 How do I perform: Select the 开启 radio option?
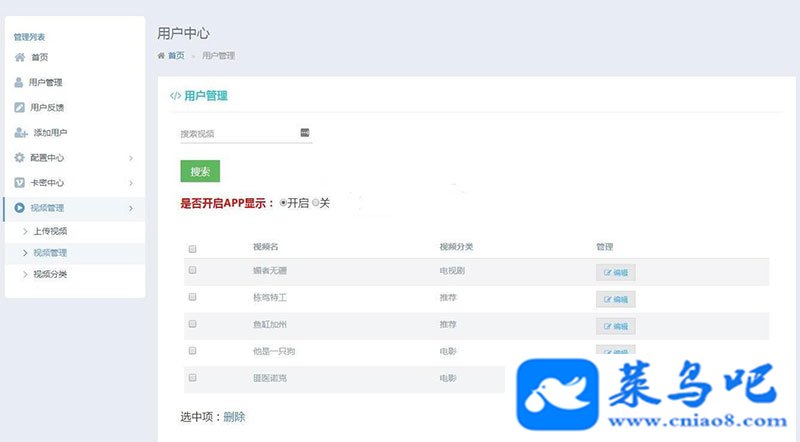point(283,203)
